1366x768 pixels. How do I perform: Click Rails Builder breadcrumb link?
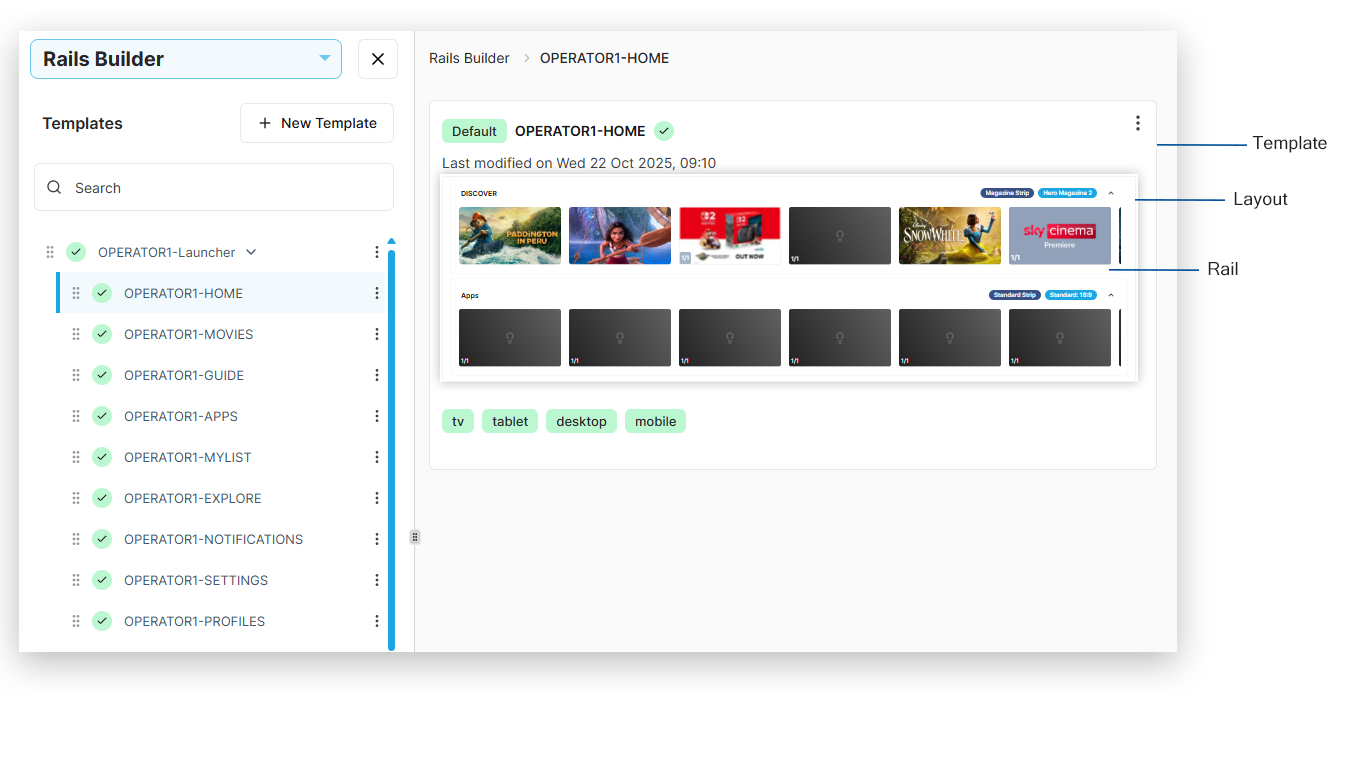(469, 58)
